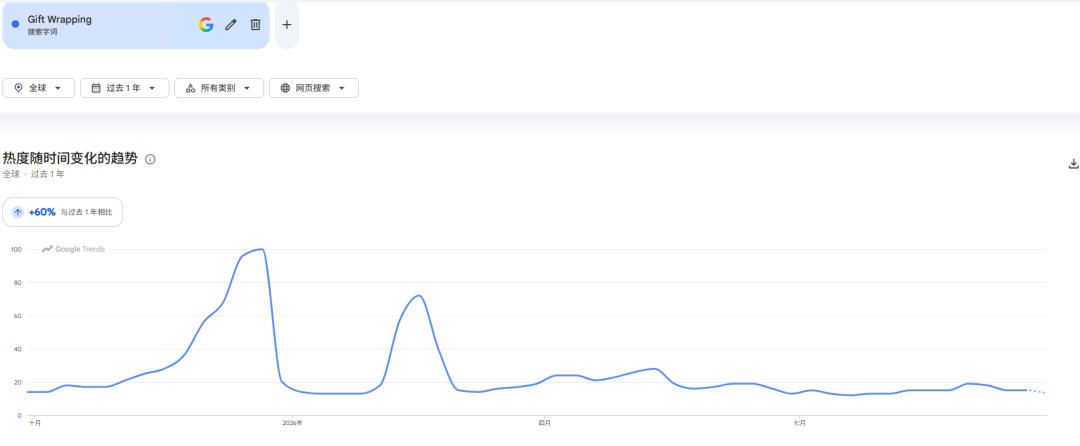Click the 2026年 axis label
Viewport: 1080px width, 446px height.
point(292,423)
